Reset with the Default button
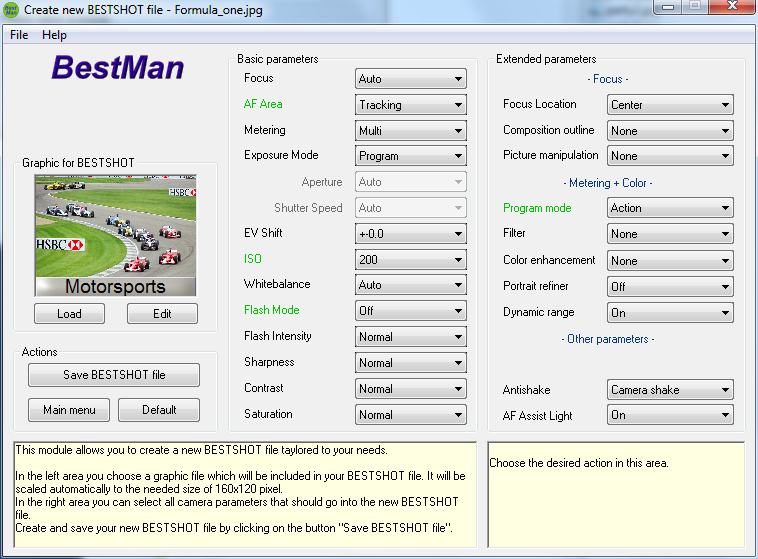The width and height of the screenshot is (758, 559). tap(158, 410)
